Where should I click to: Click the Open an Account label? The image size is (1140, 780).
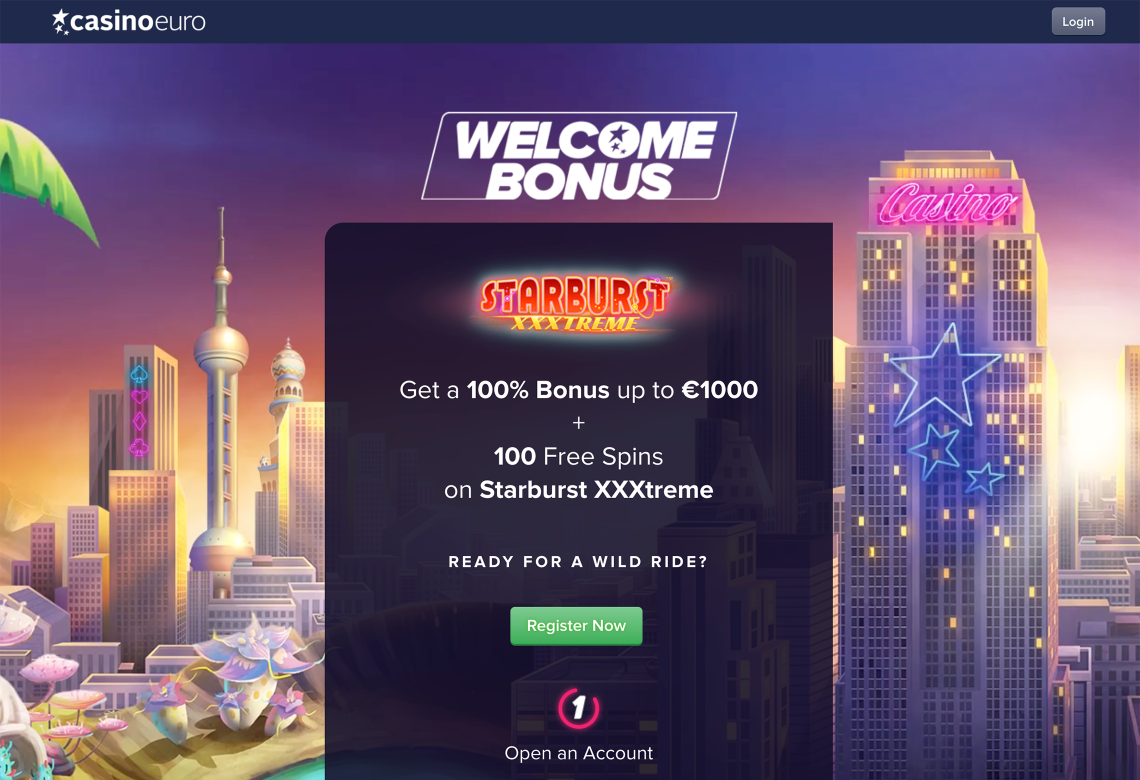579,753
